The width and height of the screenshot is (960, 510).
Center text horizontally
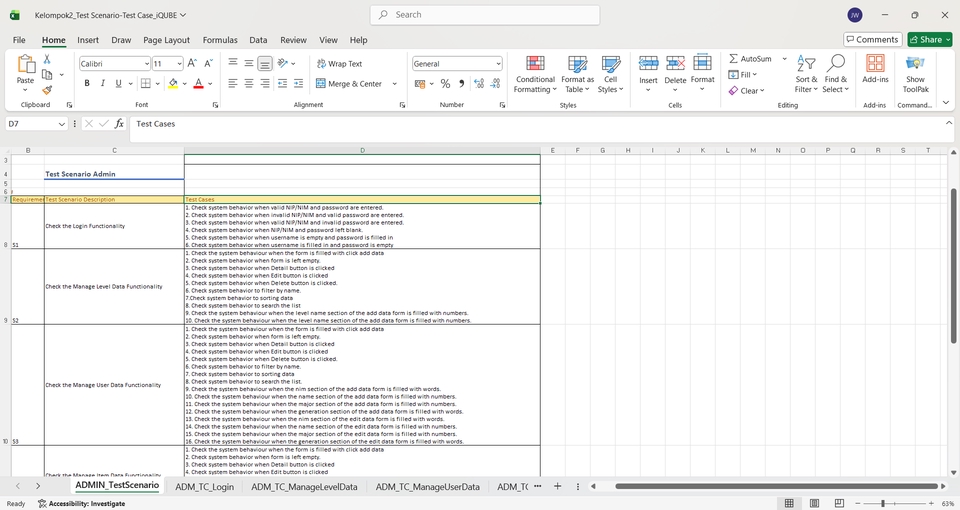coord(249,83)
